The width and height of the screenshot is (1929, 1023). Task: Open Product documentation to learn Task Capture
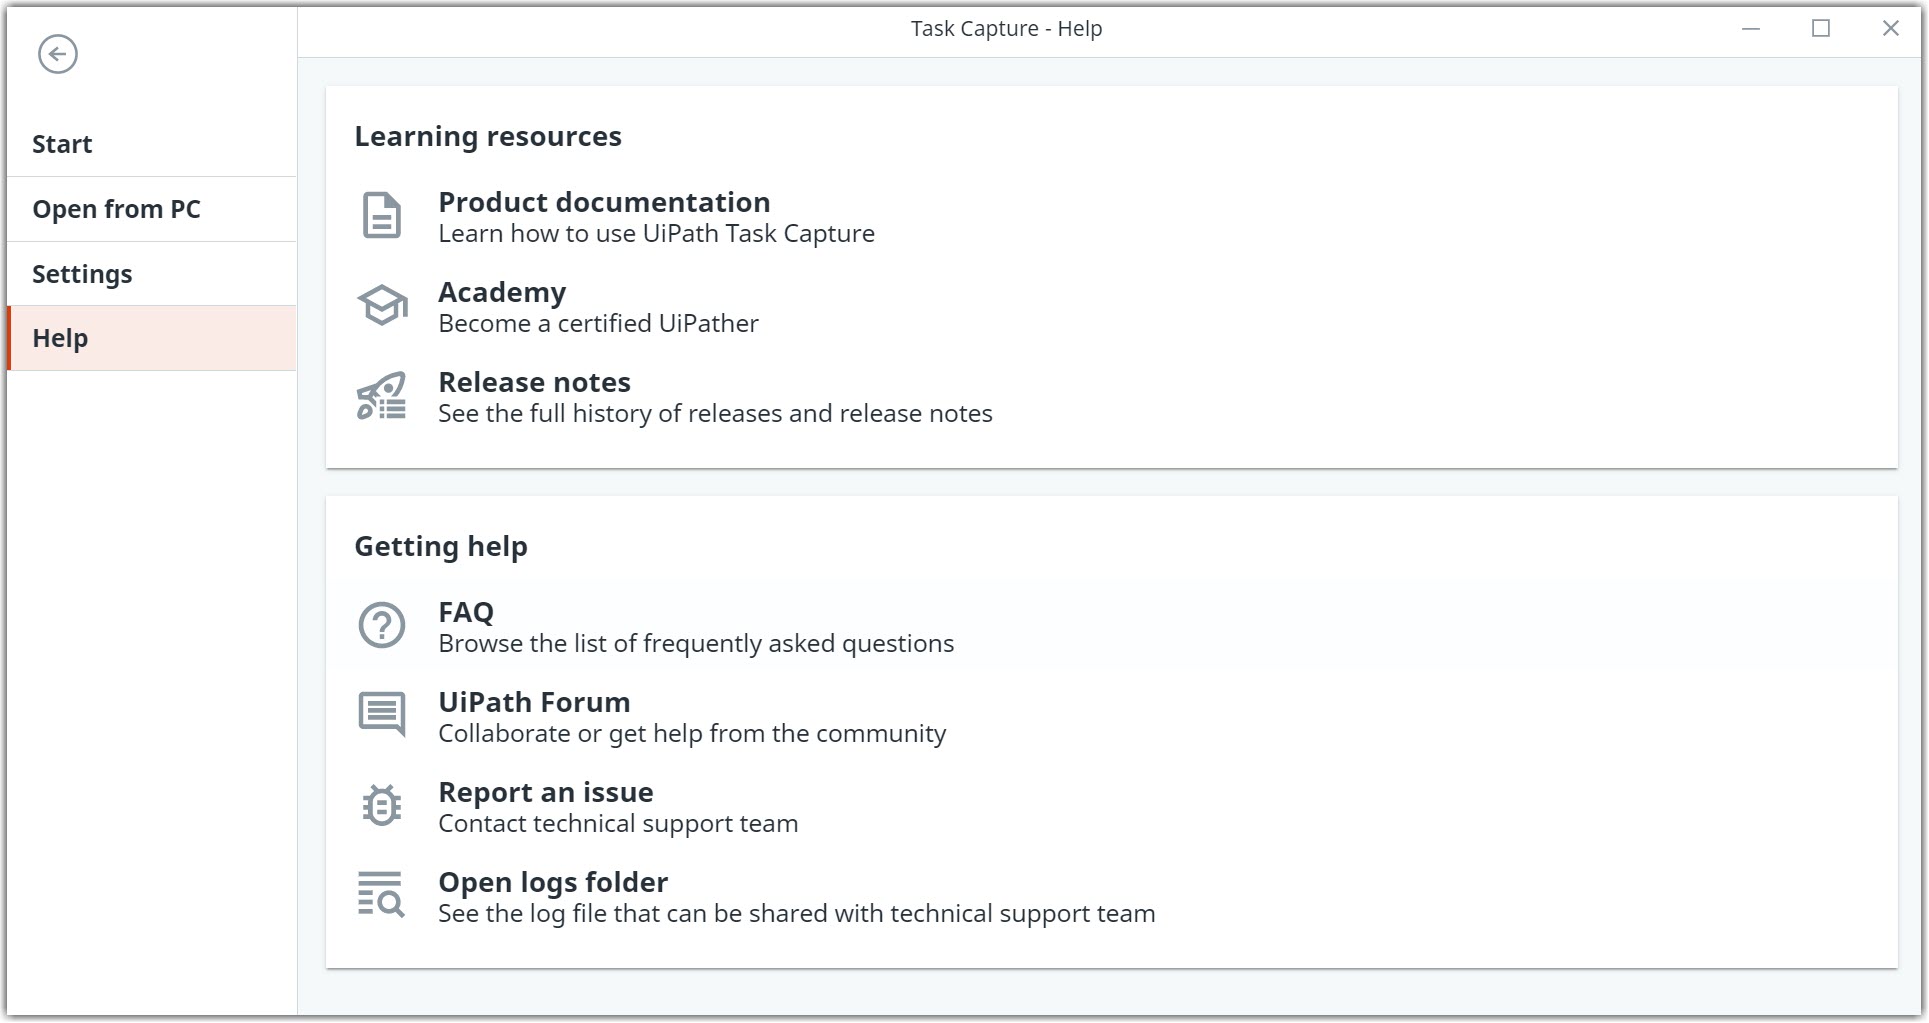click(x=604, y=202)
